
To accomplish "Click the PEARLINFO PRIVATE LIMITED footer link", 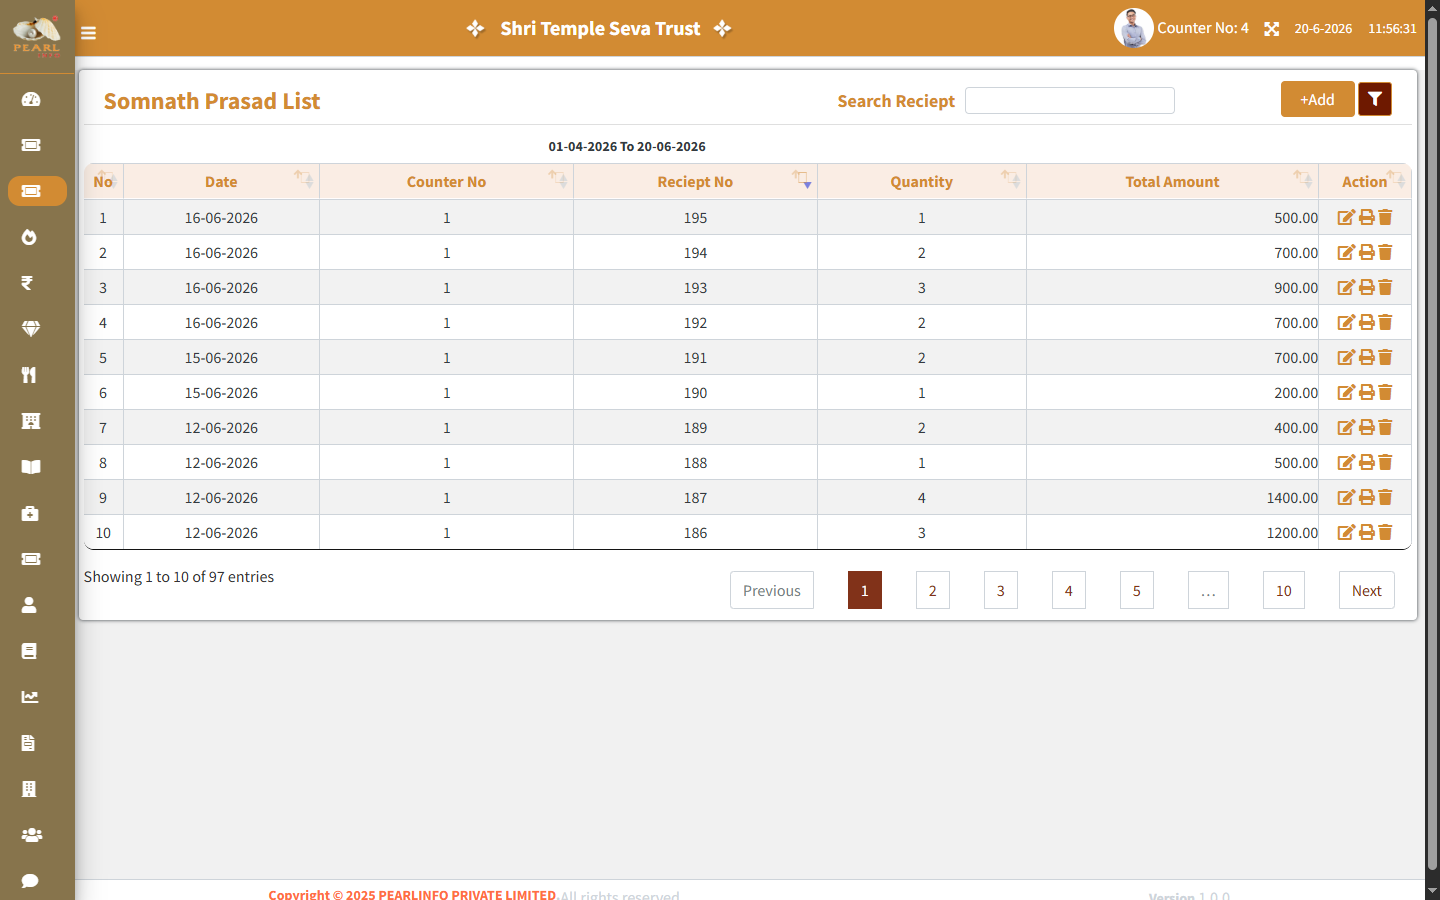I will [467, 894].
